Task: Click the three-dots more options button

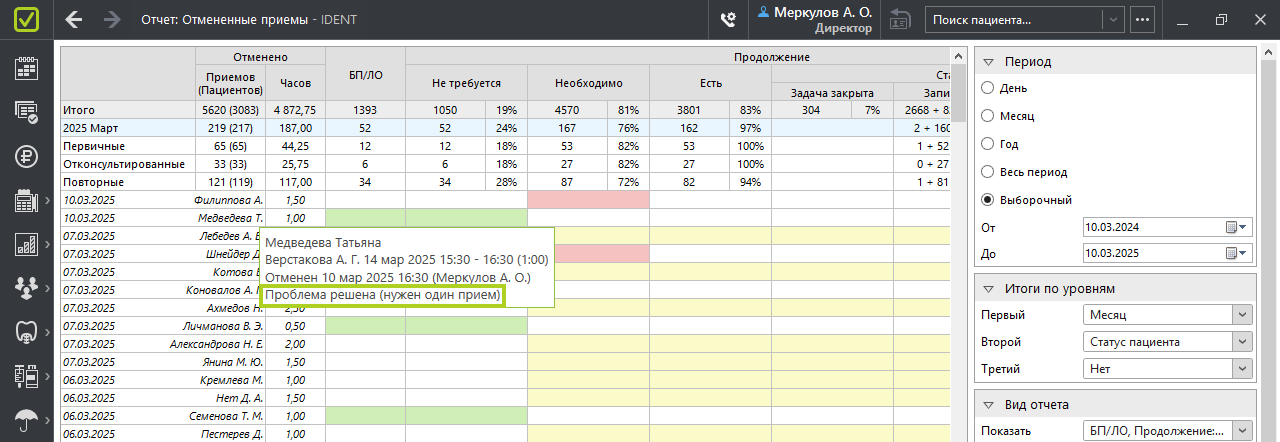Action: click(1142, 19)
